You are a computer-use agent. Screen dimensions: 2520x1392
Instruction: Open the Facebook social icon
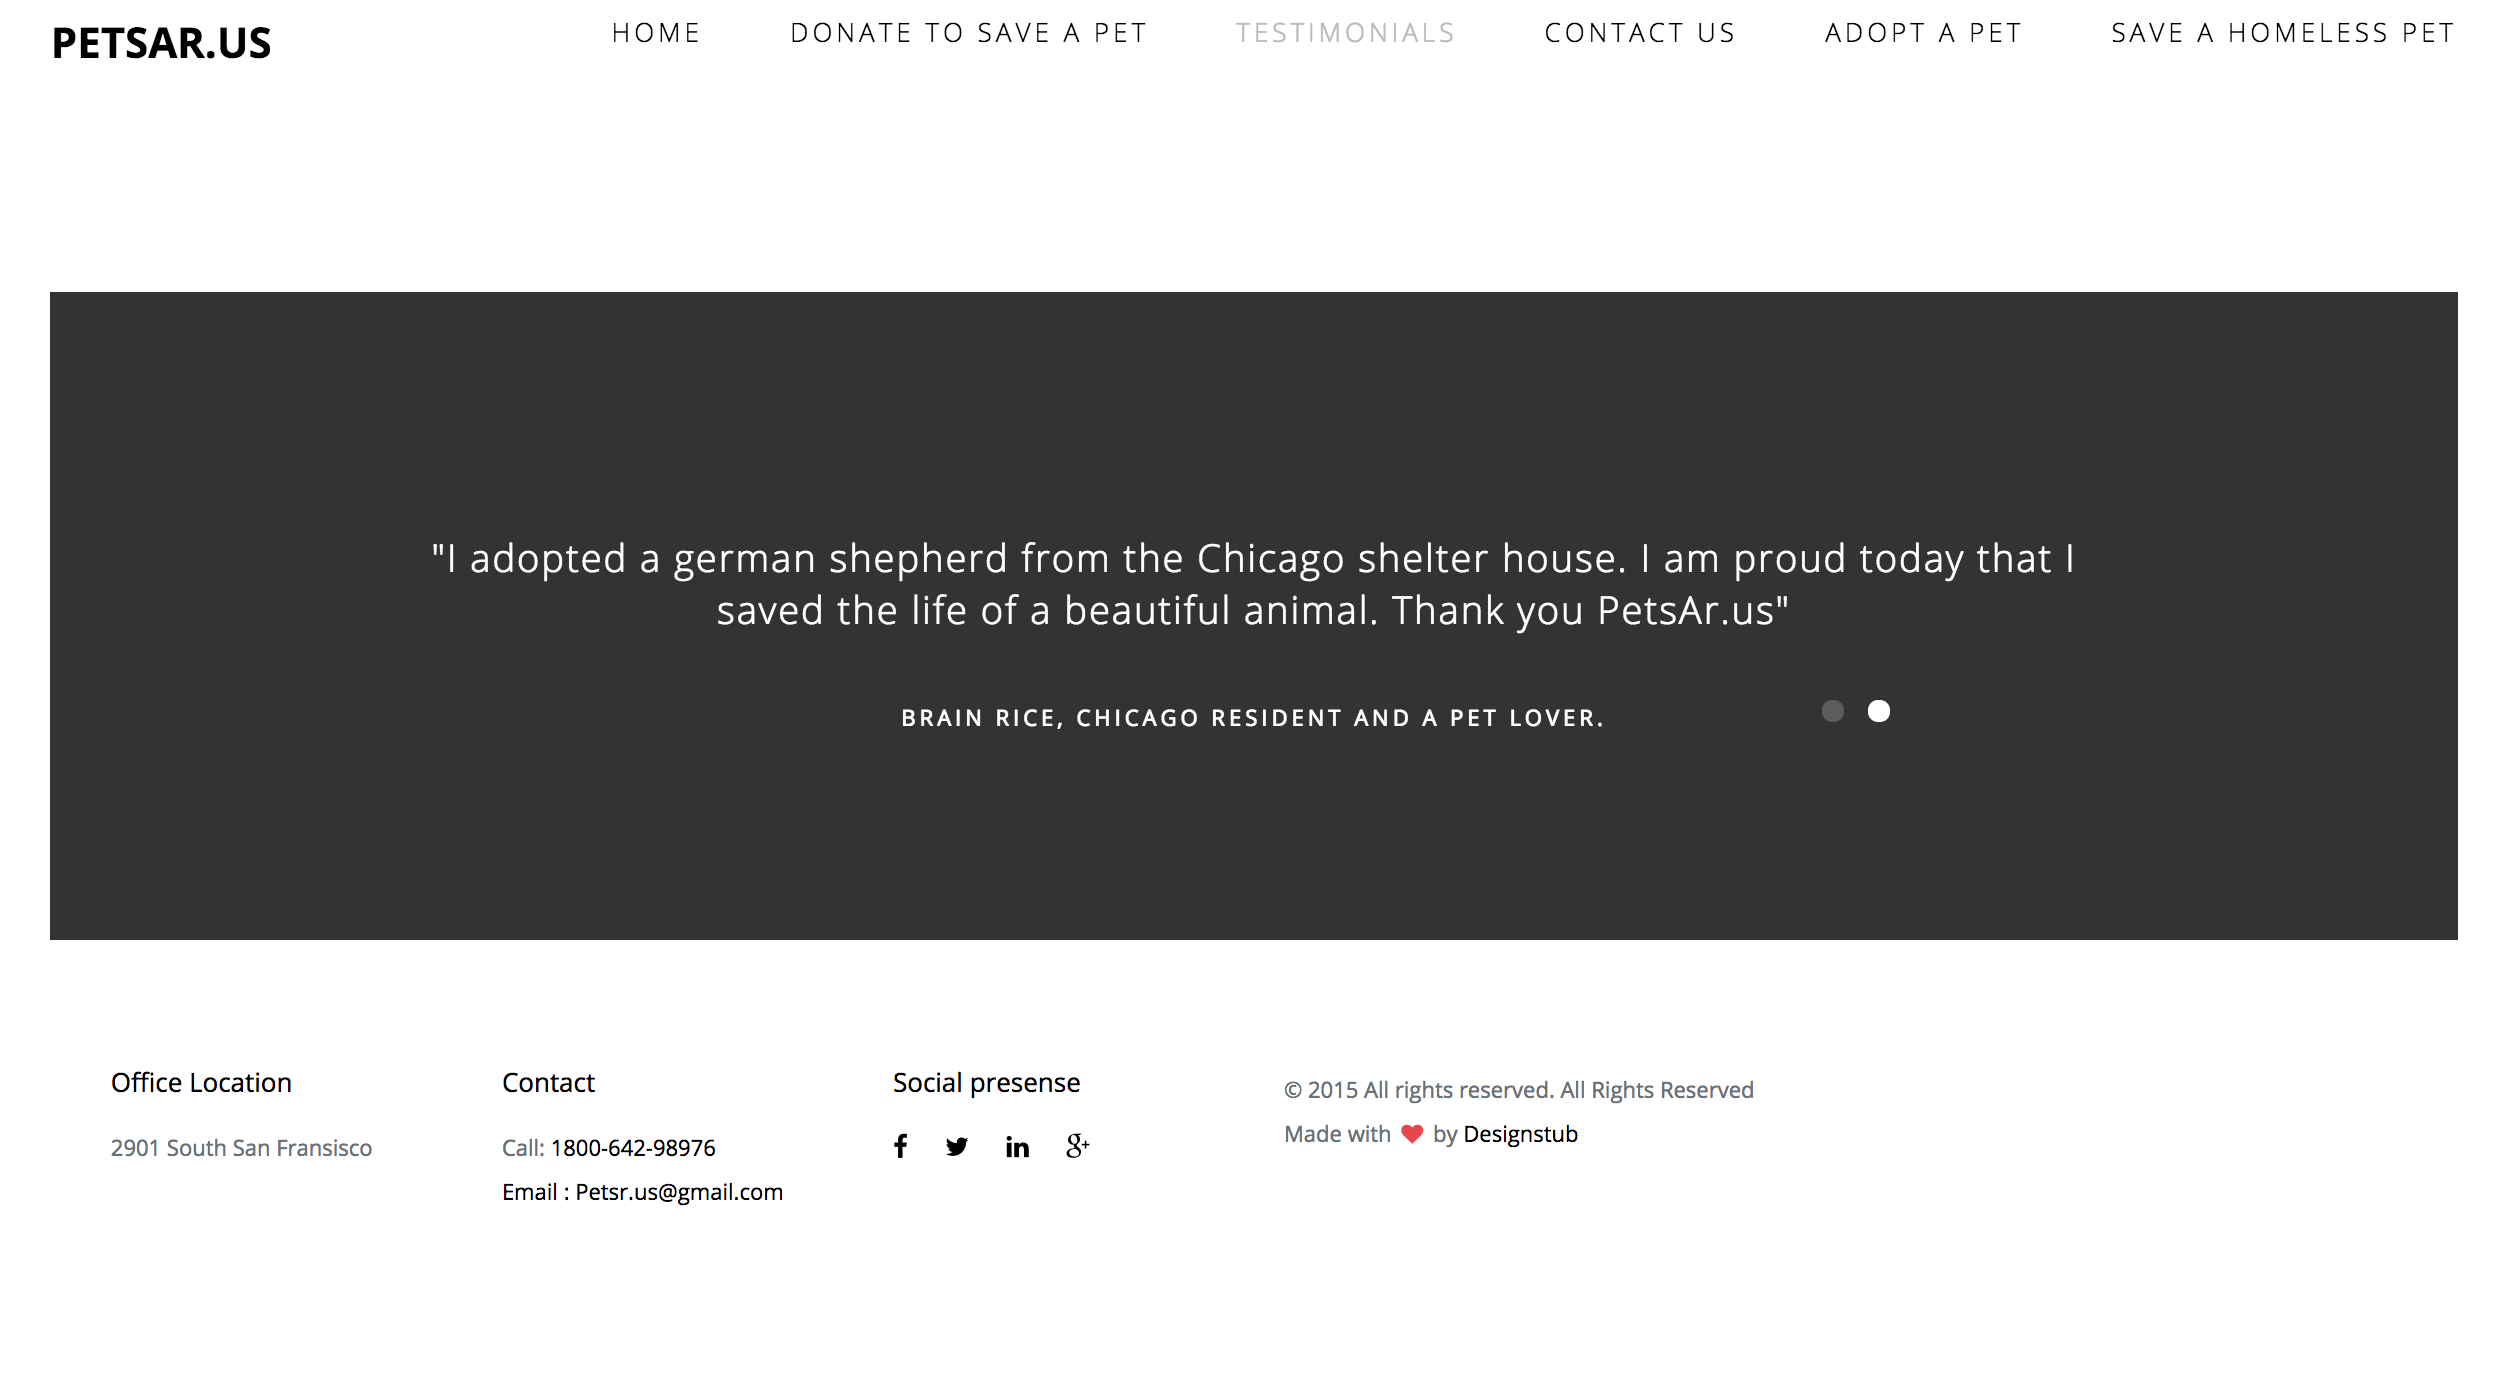coord(900,1146)
